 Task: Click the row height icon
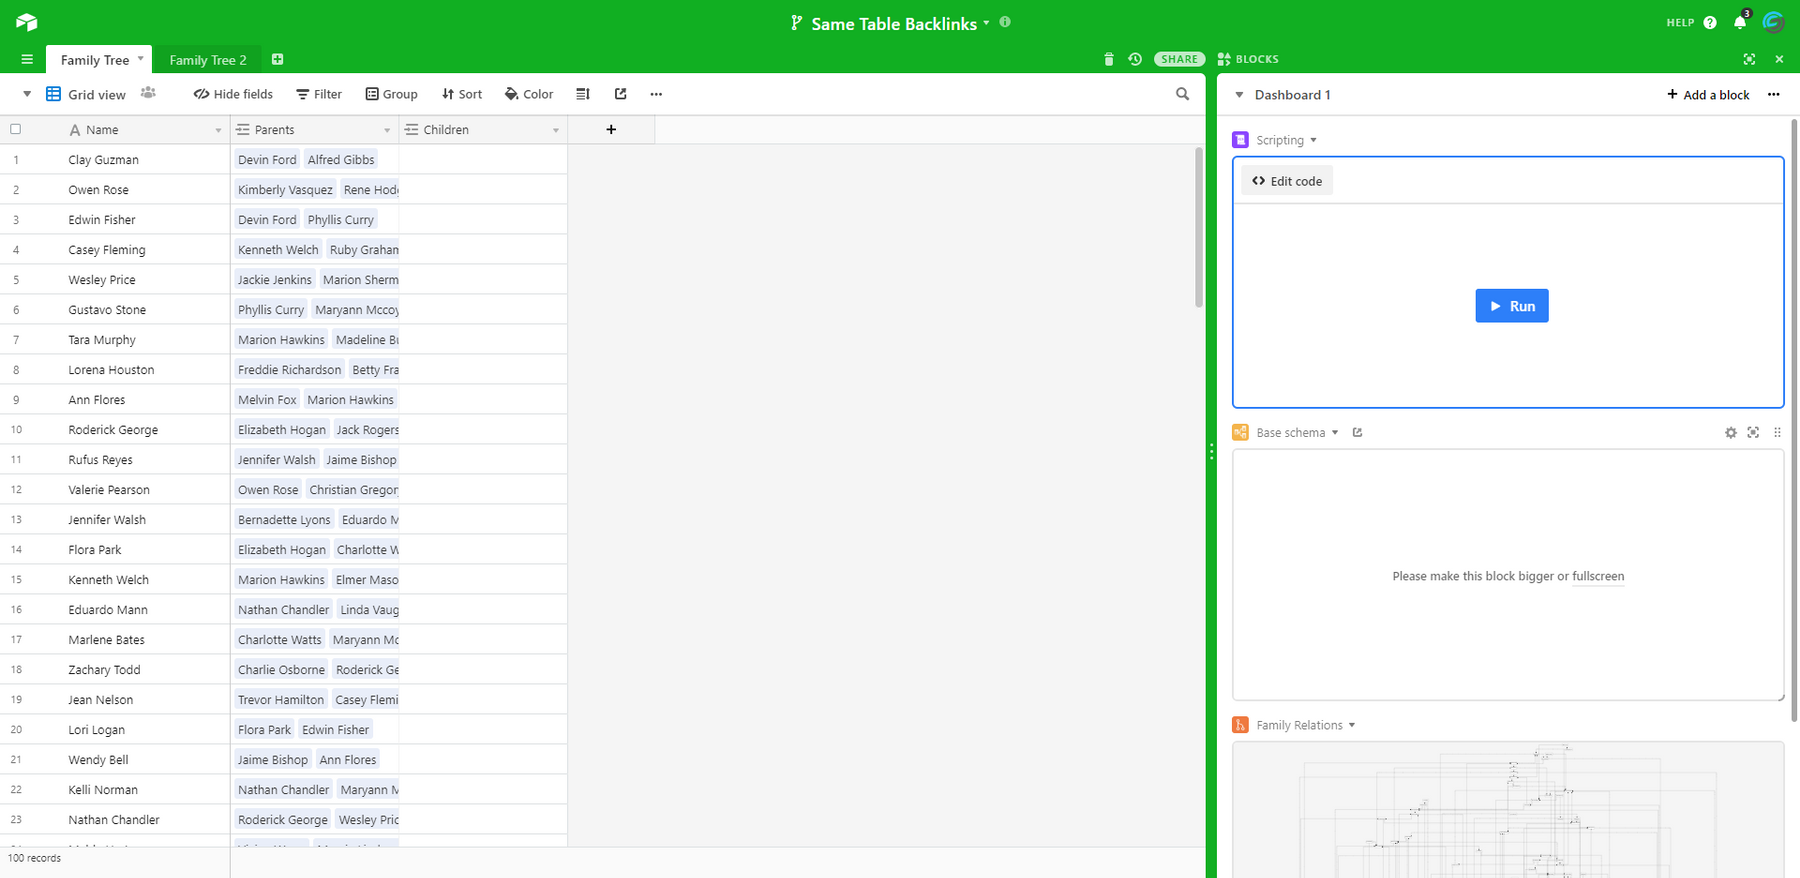pos(583,94)
